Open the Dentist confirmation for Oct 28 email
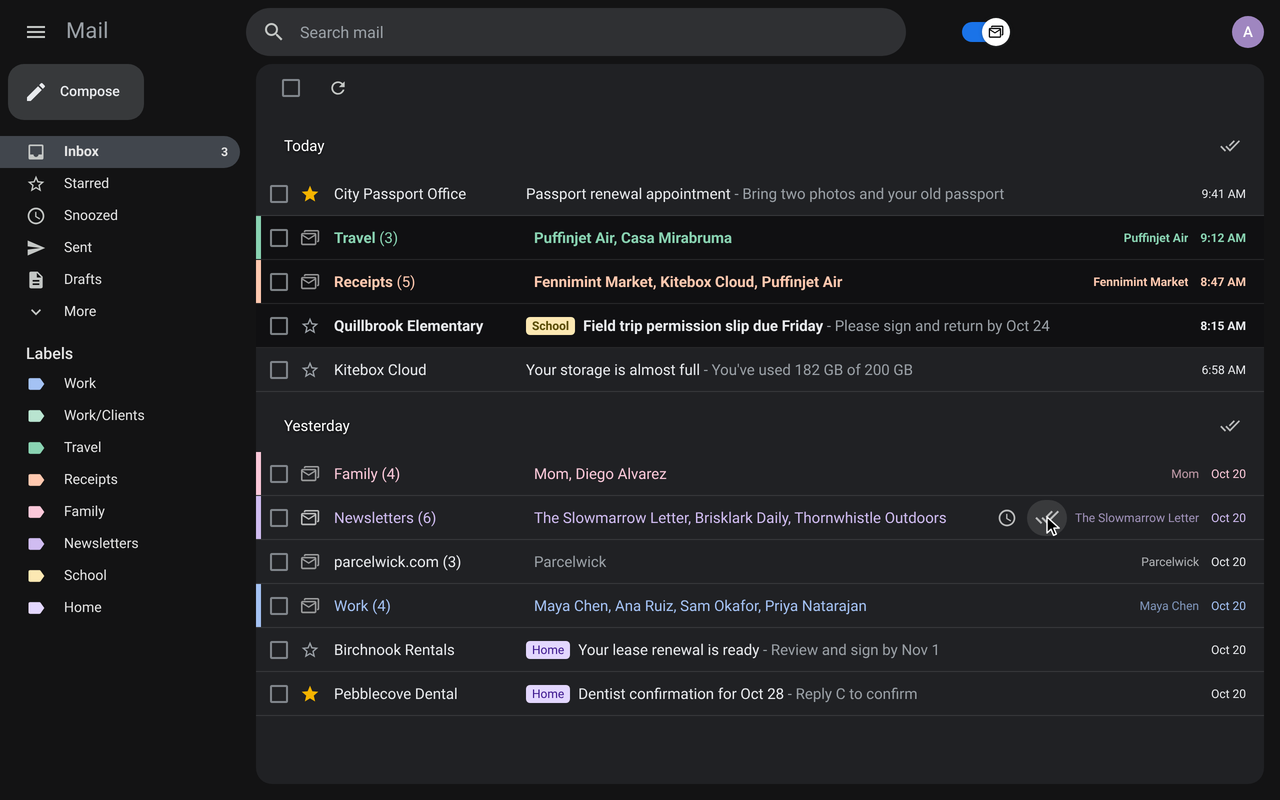1280x800 pixels. tap(760, 694)
